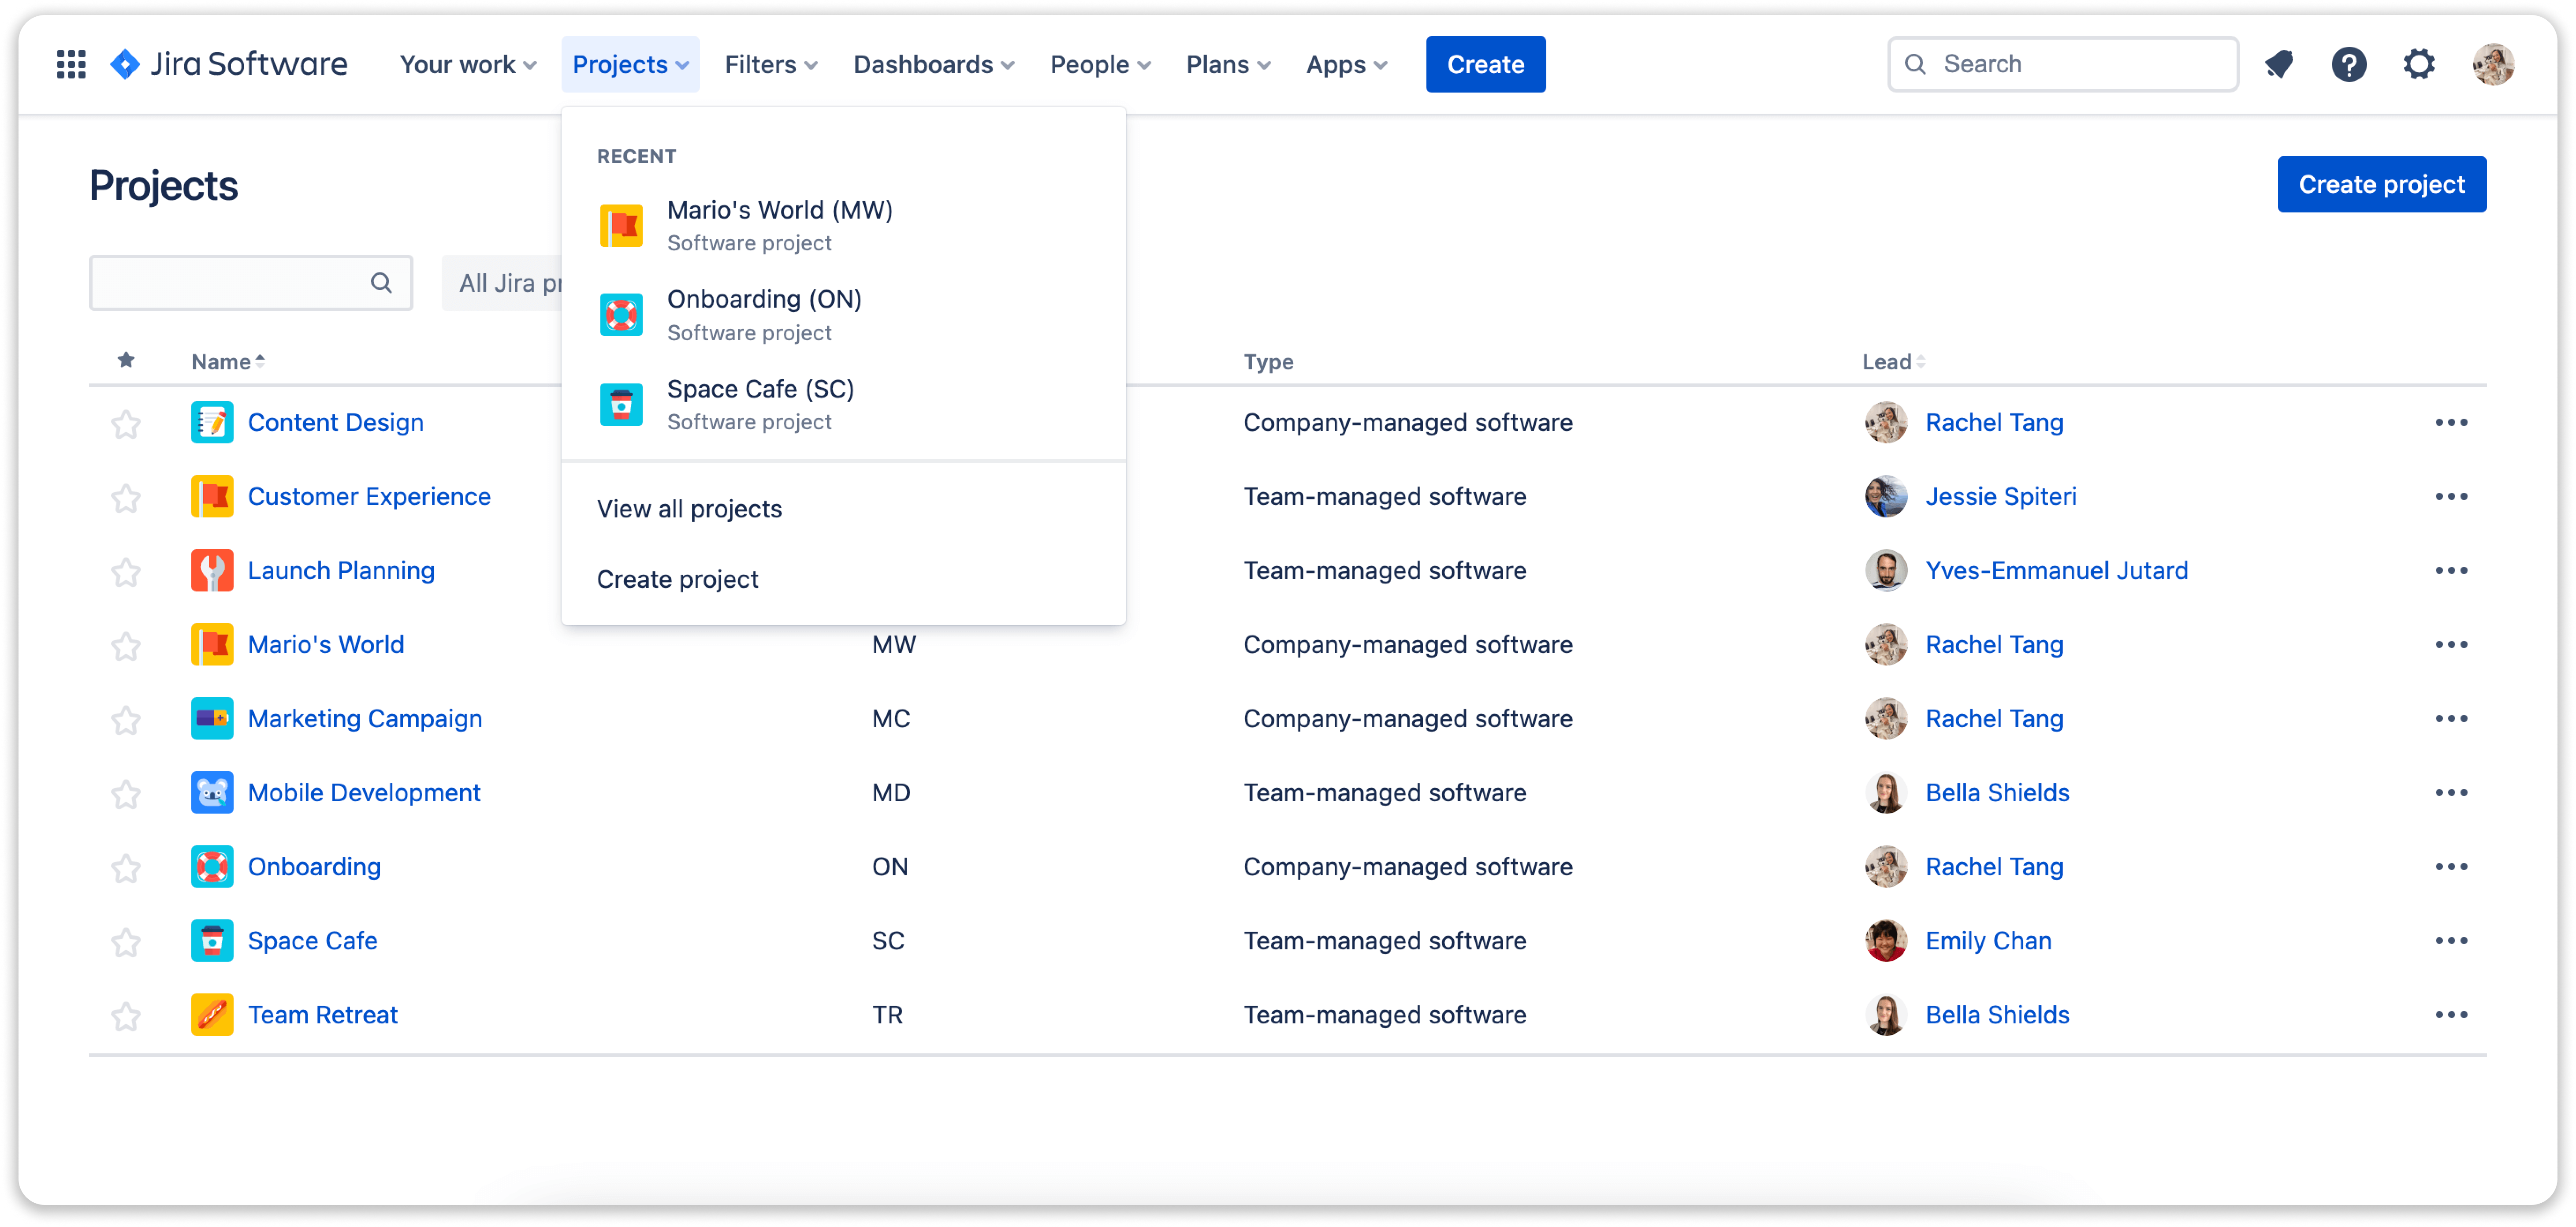The image size is (2576, 1227).
Task: Open notifications via the bell-like flag icon
Action: tap(2279, 63)
